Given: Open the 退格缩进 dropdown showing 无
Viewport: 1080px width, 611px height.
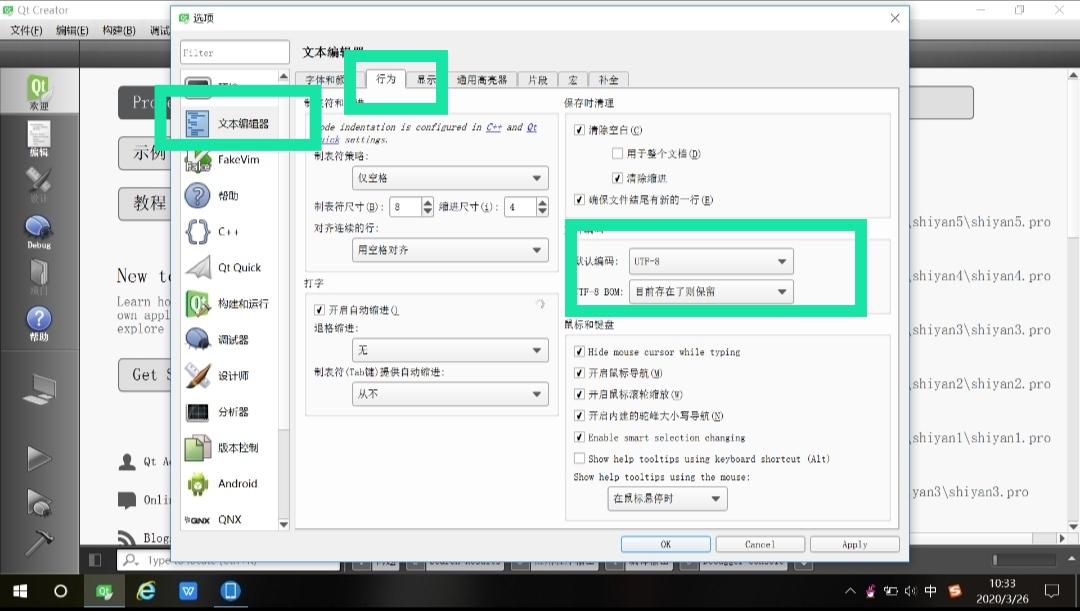Looking at the screenshot, I should 450,350.
